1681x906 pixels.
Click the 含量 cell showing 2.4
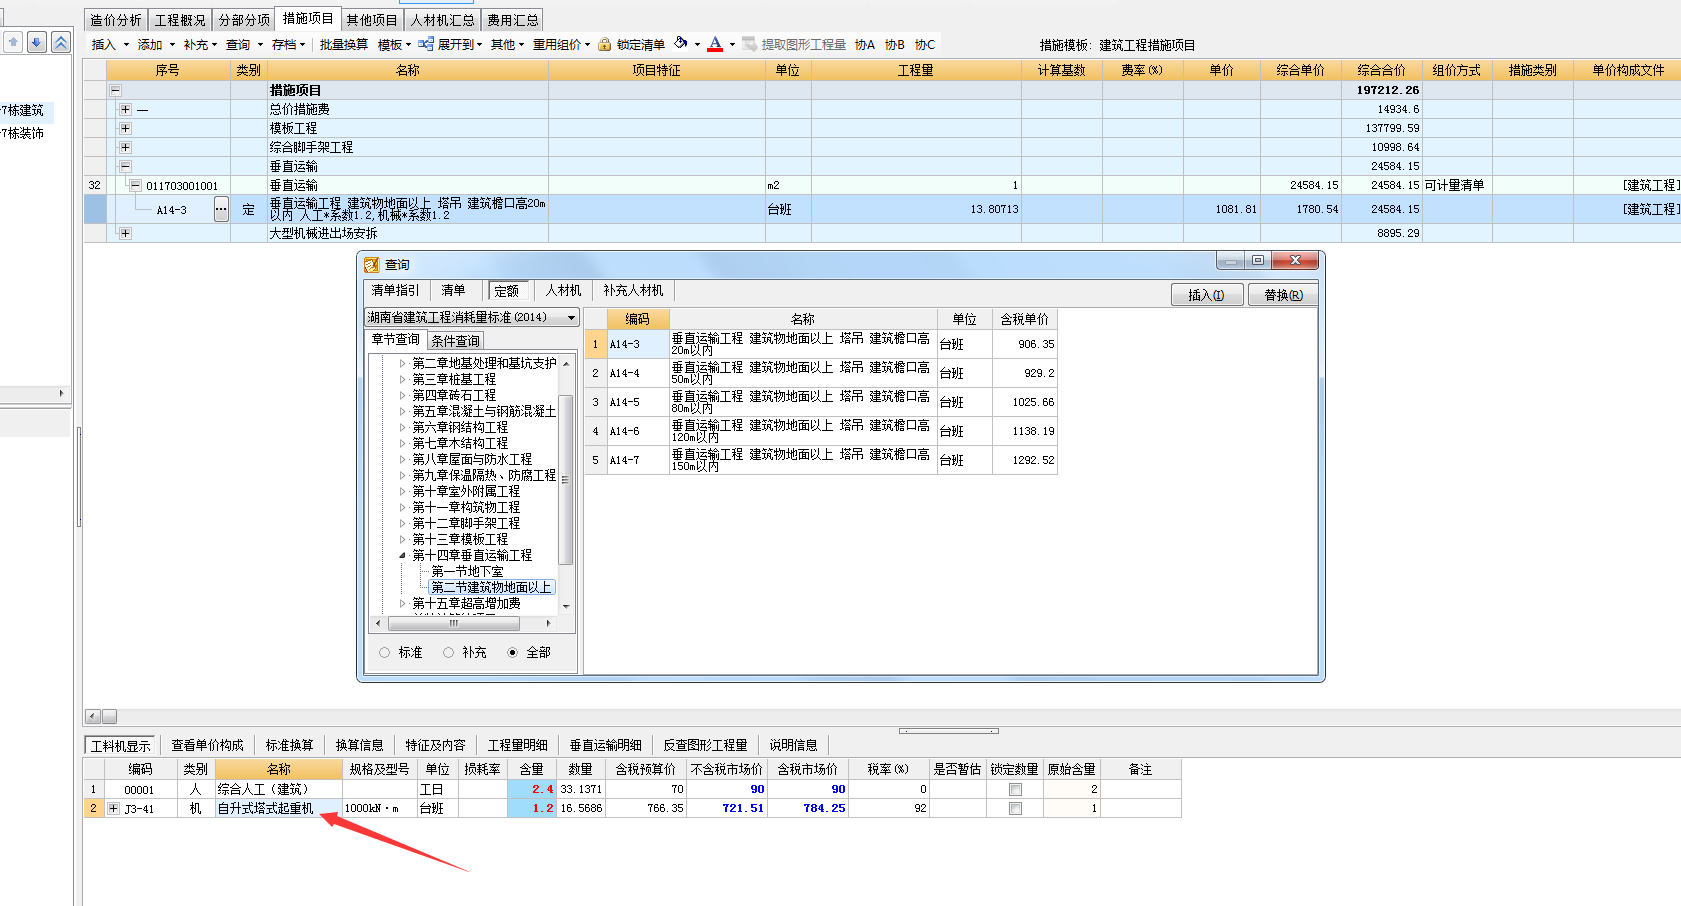(x=531, y=789)
